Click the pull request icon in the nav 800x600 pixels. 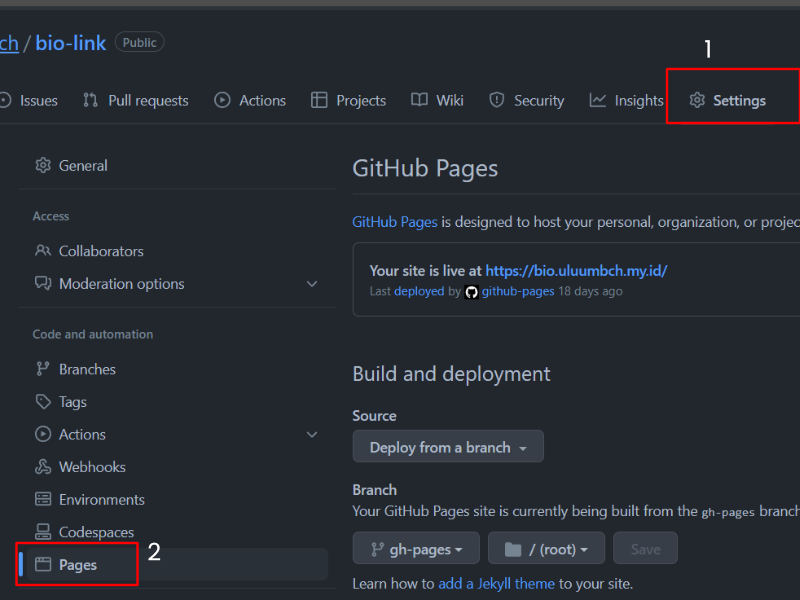[90, 100]
